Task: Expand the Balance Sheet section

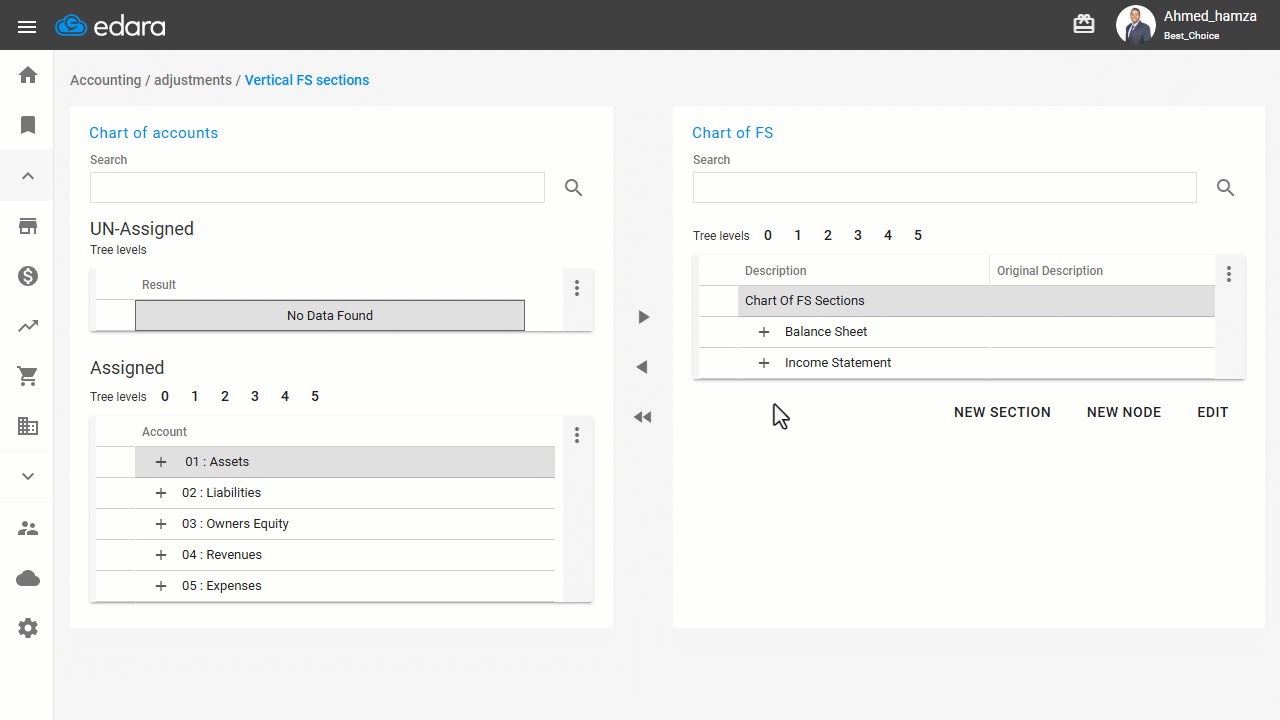Action: [x=764, y=332]
